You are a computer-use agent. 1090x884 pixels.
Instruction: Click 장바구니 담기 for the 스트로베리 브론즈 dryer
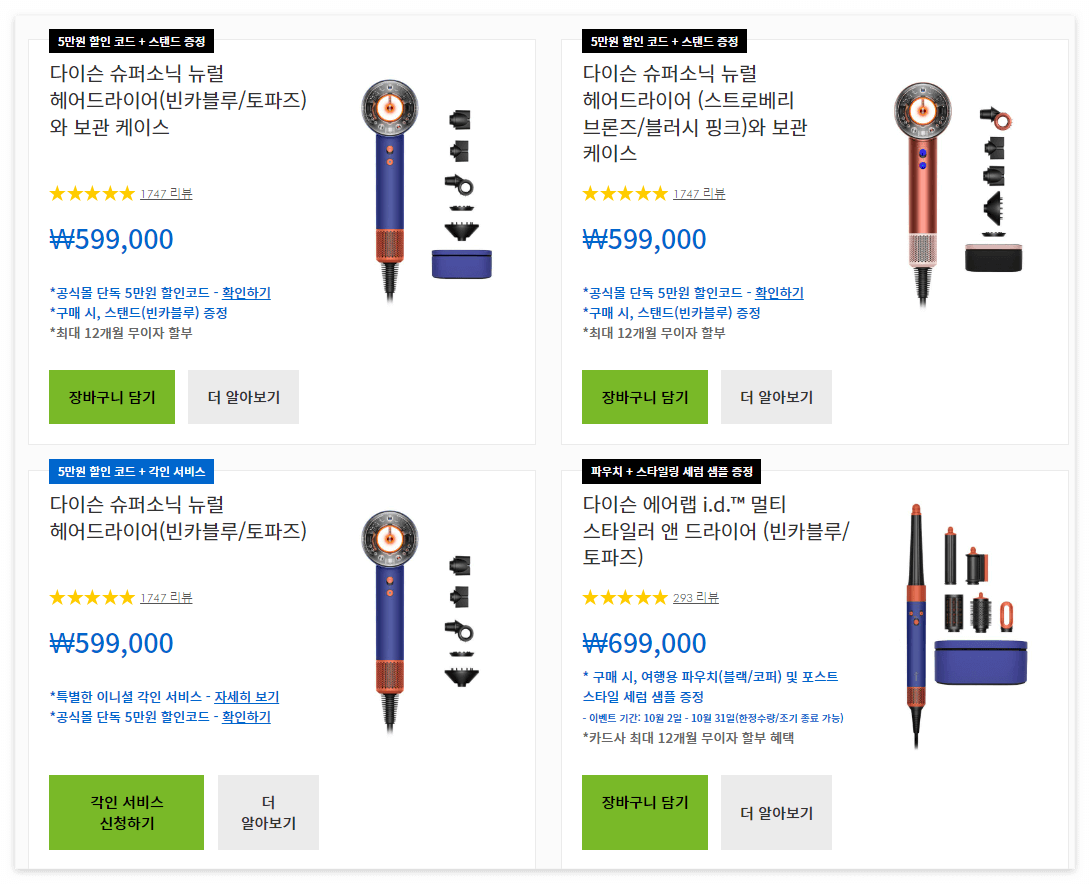[644, 396]
